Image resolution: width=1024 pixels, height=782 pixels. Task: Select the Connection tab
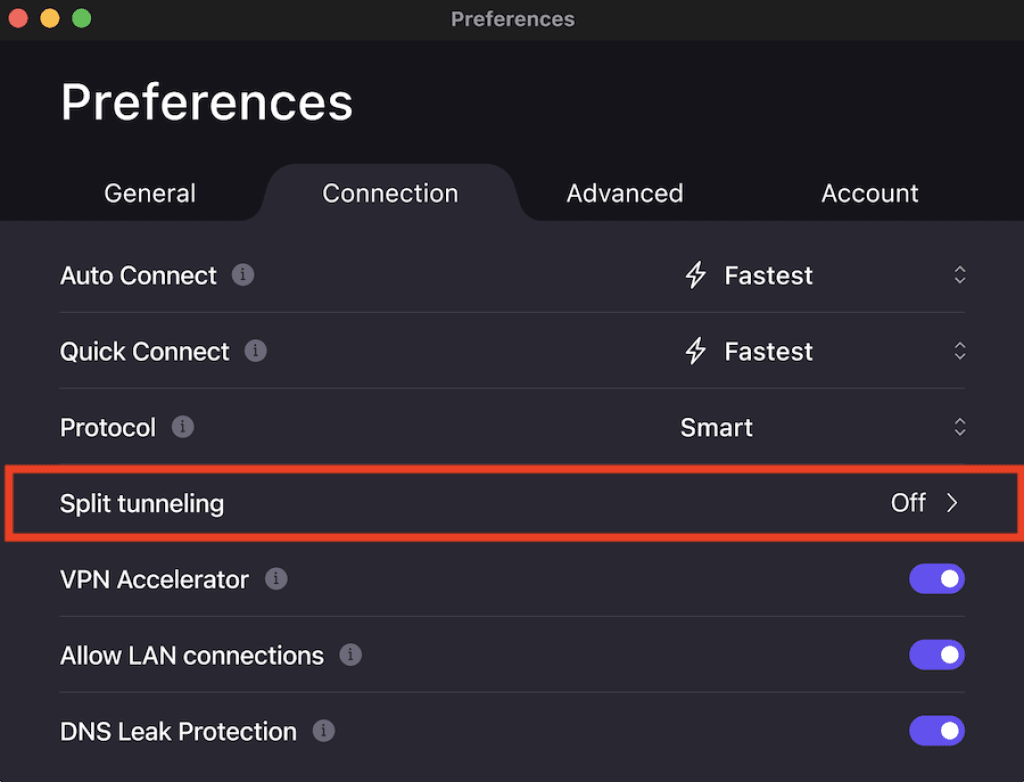[x=390, y=193]
